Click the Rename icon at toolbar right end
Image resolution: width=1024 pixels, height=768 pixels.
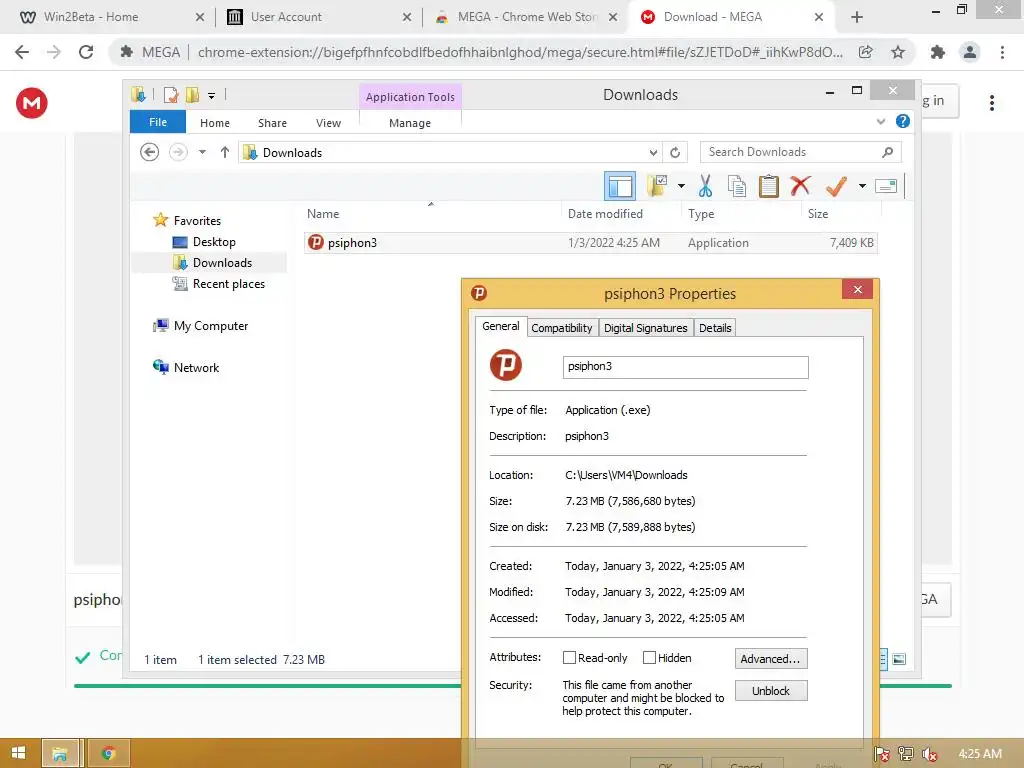pyautogui.click(x=886, y=186)
